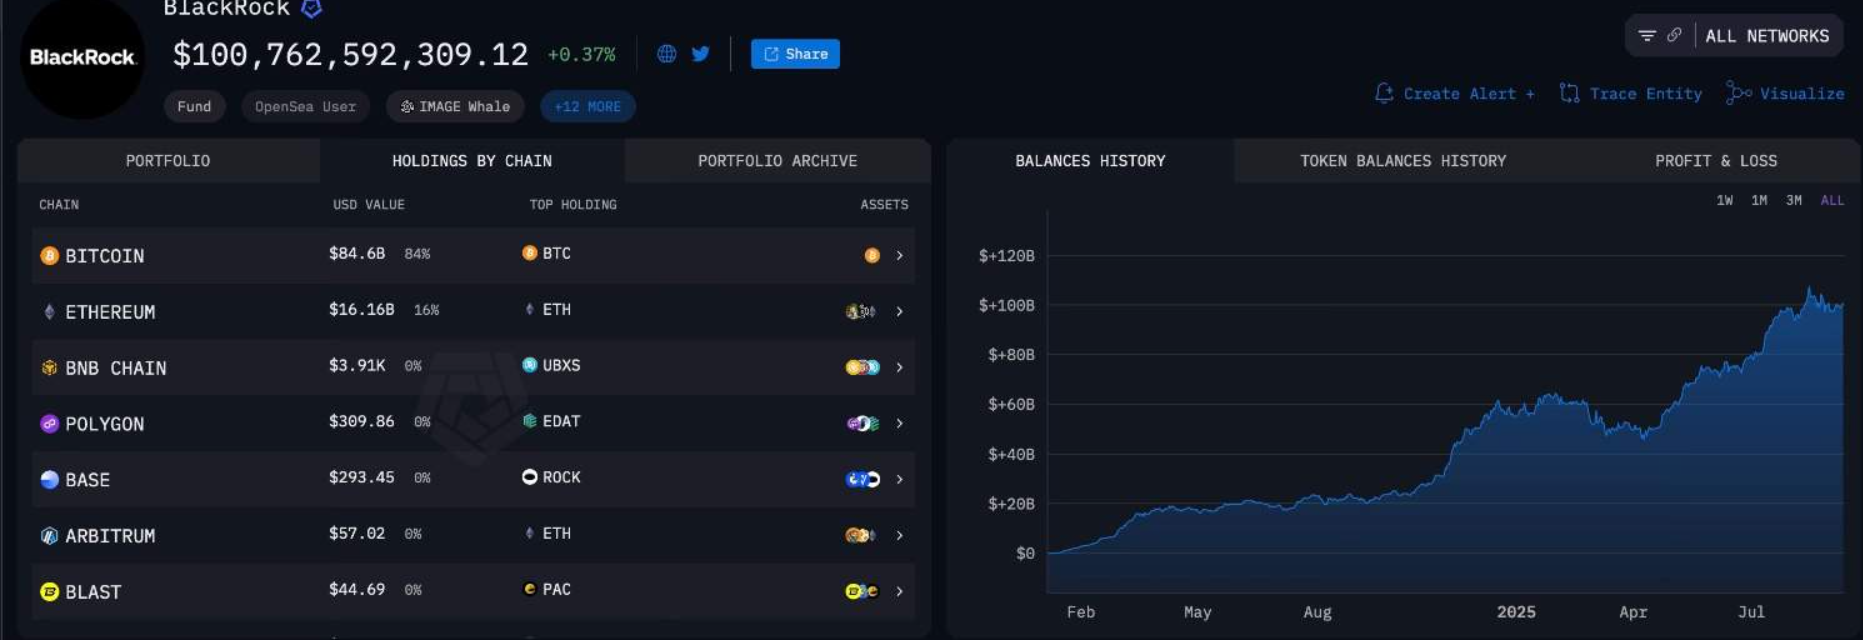Click the asset icons cluster in BNB Chain row

pos(863,368)
